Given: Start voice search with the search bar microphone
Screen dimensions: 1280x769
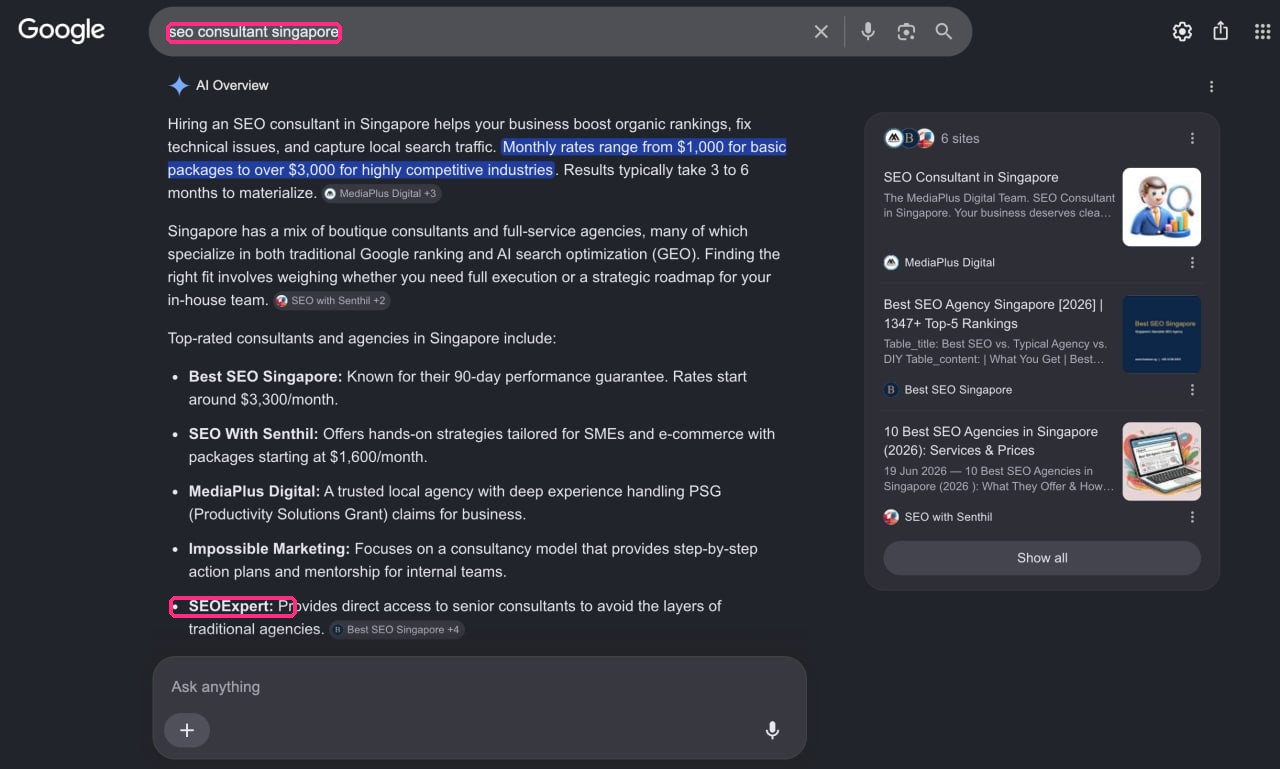Looking at the screenshot, I should pos(868,32).
